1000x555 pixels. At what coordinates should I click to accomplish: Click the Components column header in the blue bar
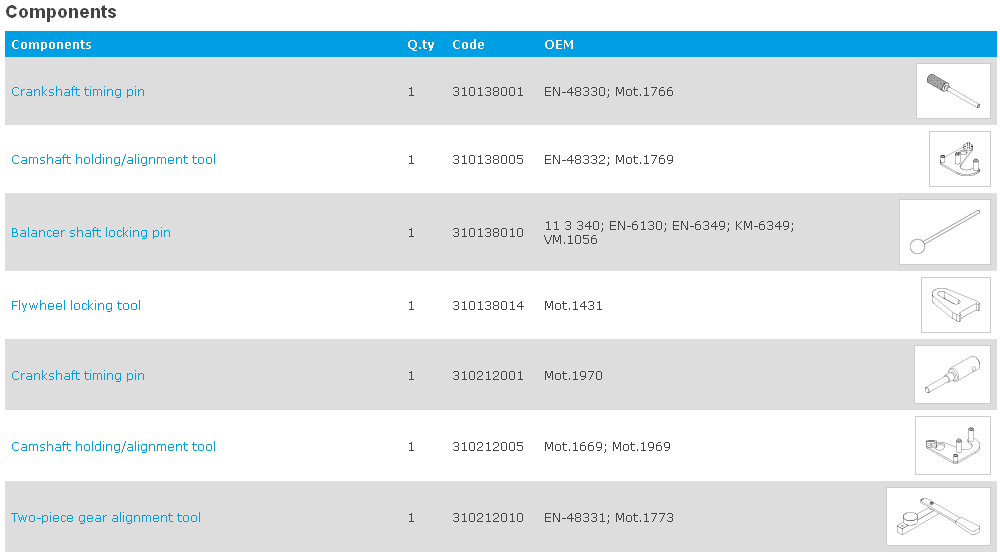coord(51,45)
